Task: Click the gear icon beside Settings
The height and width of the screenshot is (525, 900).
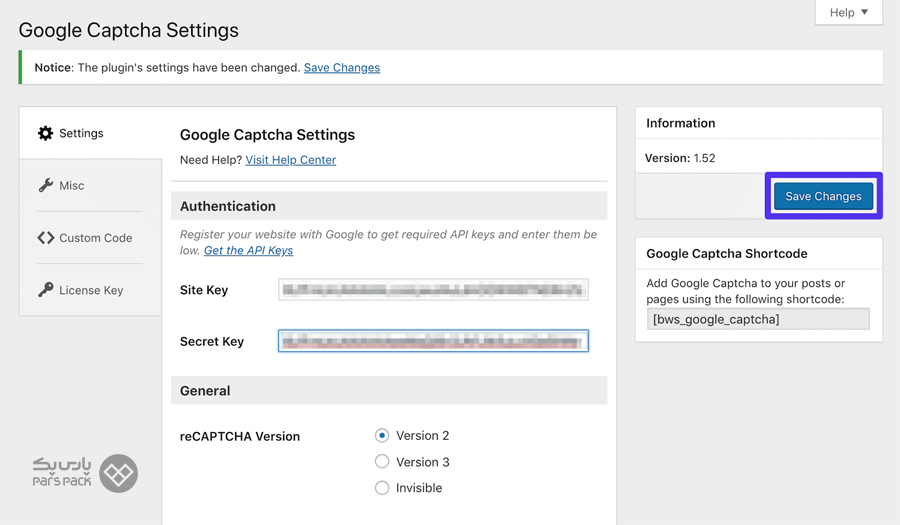Action: pyautogui.click(x=45, y=133)
